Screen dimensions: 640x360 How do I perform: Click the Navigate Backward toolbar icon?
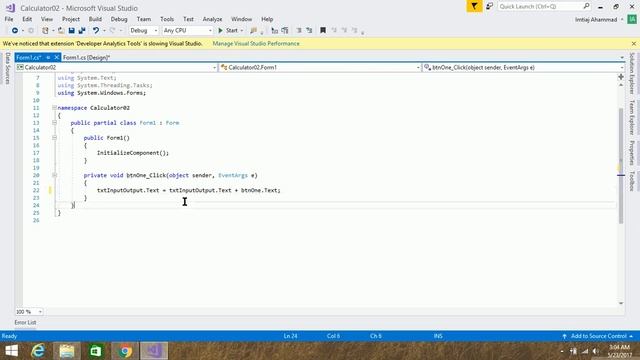[x=15, y=31]
